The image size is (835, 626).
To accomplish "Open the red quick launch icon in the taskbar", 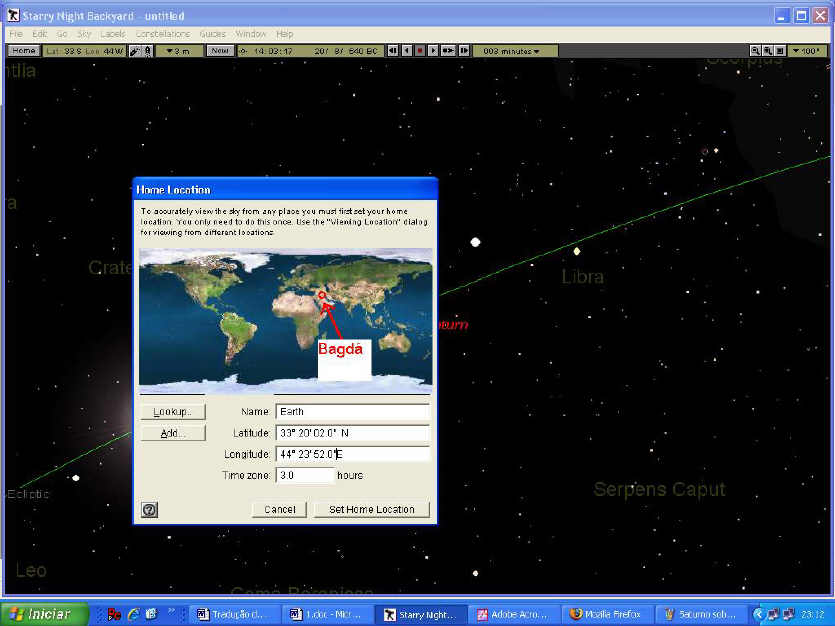I will point(114,614).
